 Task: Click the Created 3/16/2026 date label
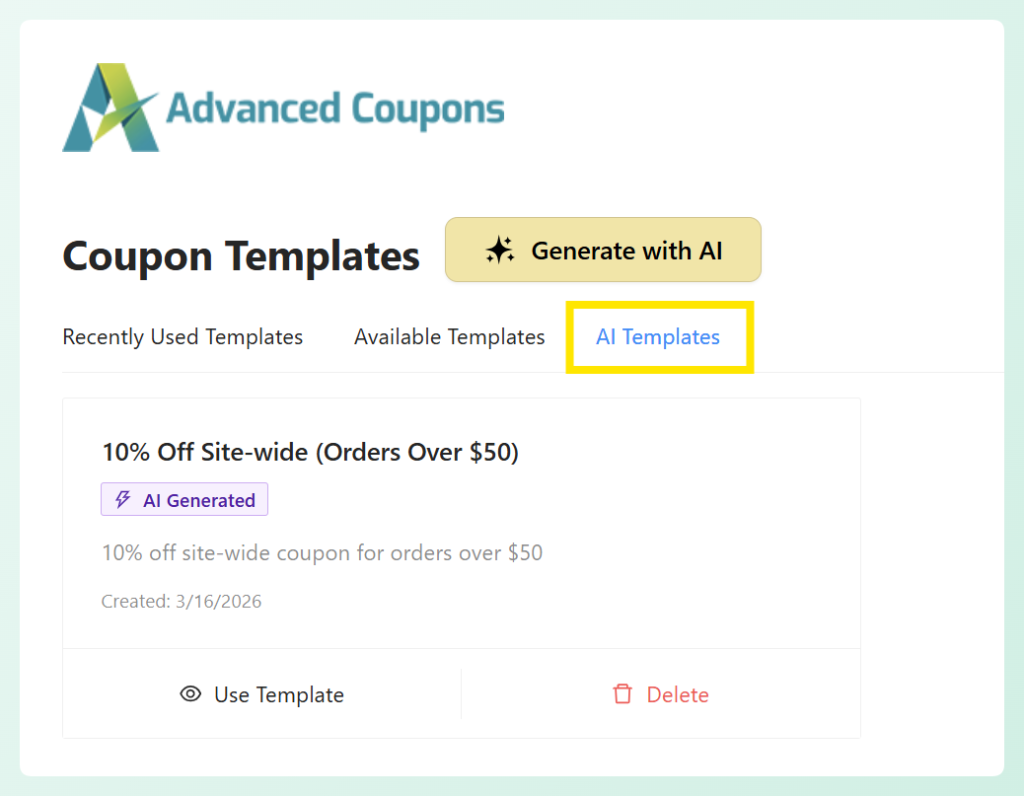coord(181,601)
